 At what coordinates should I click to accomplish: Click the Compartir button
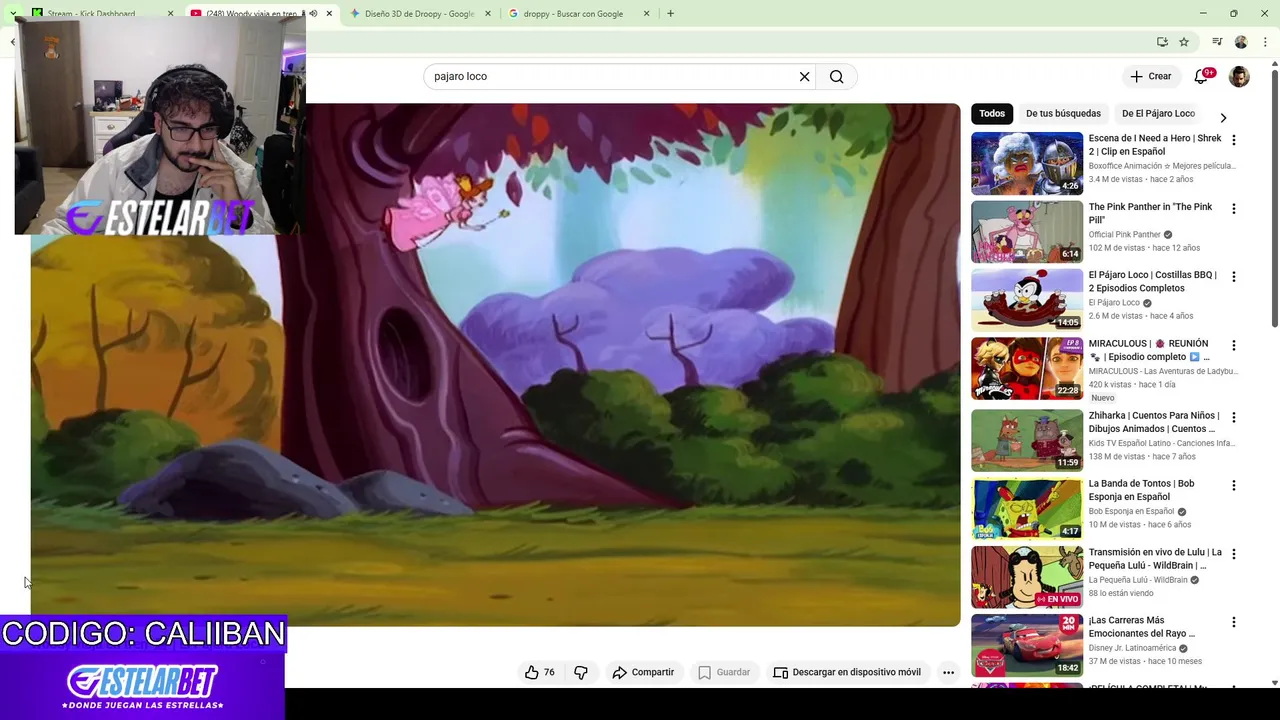(643, 672)
